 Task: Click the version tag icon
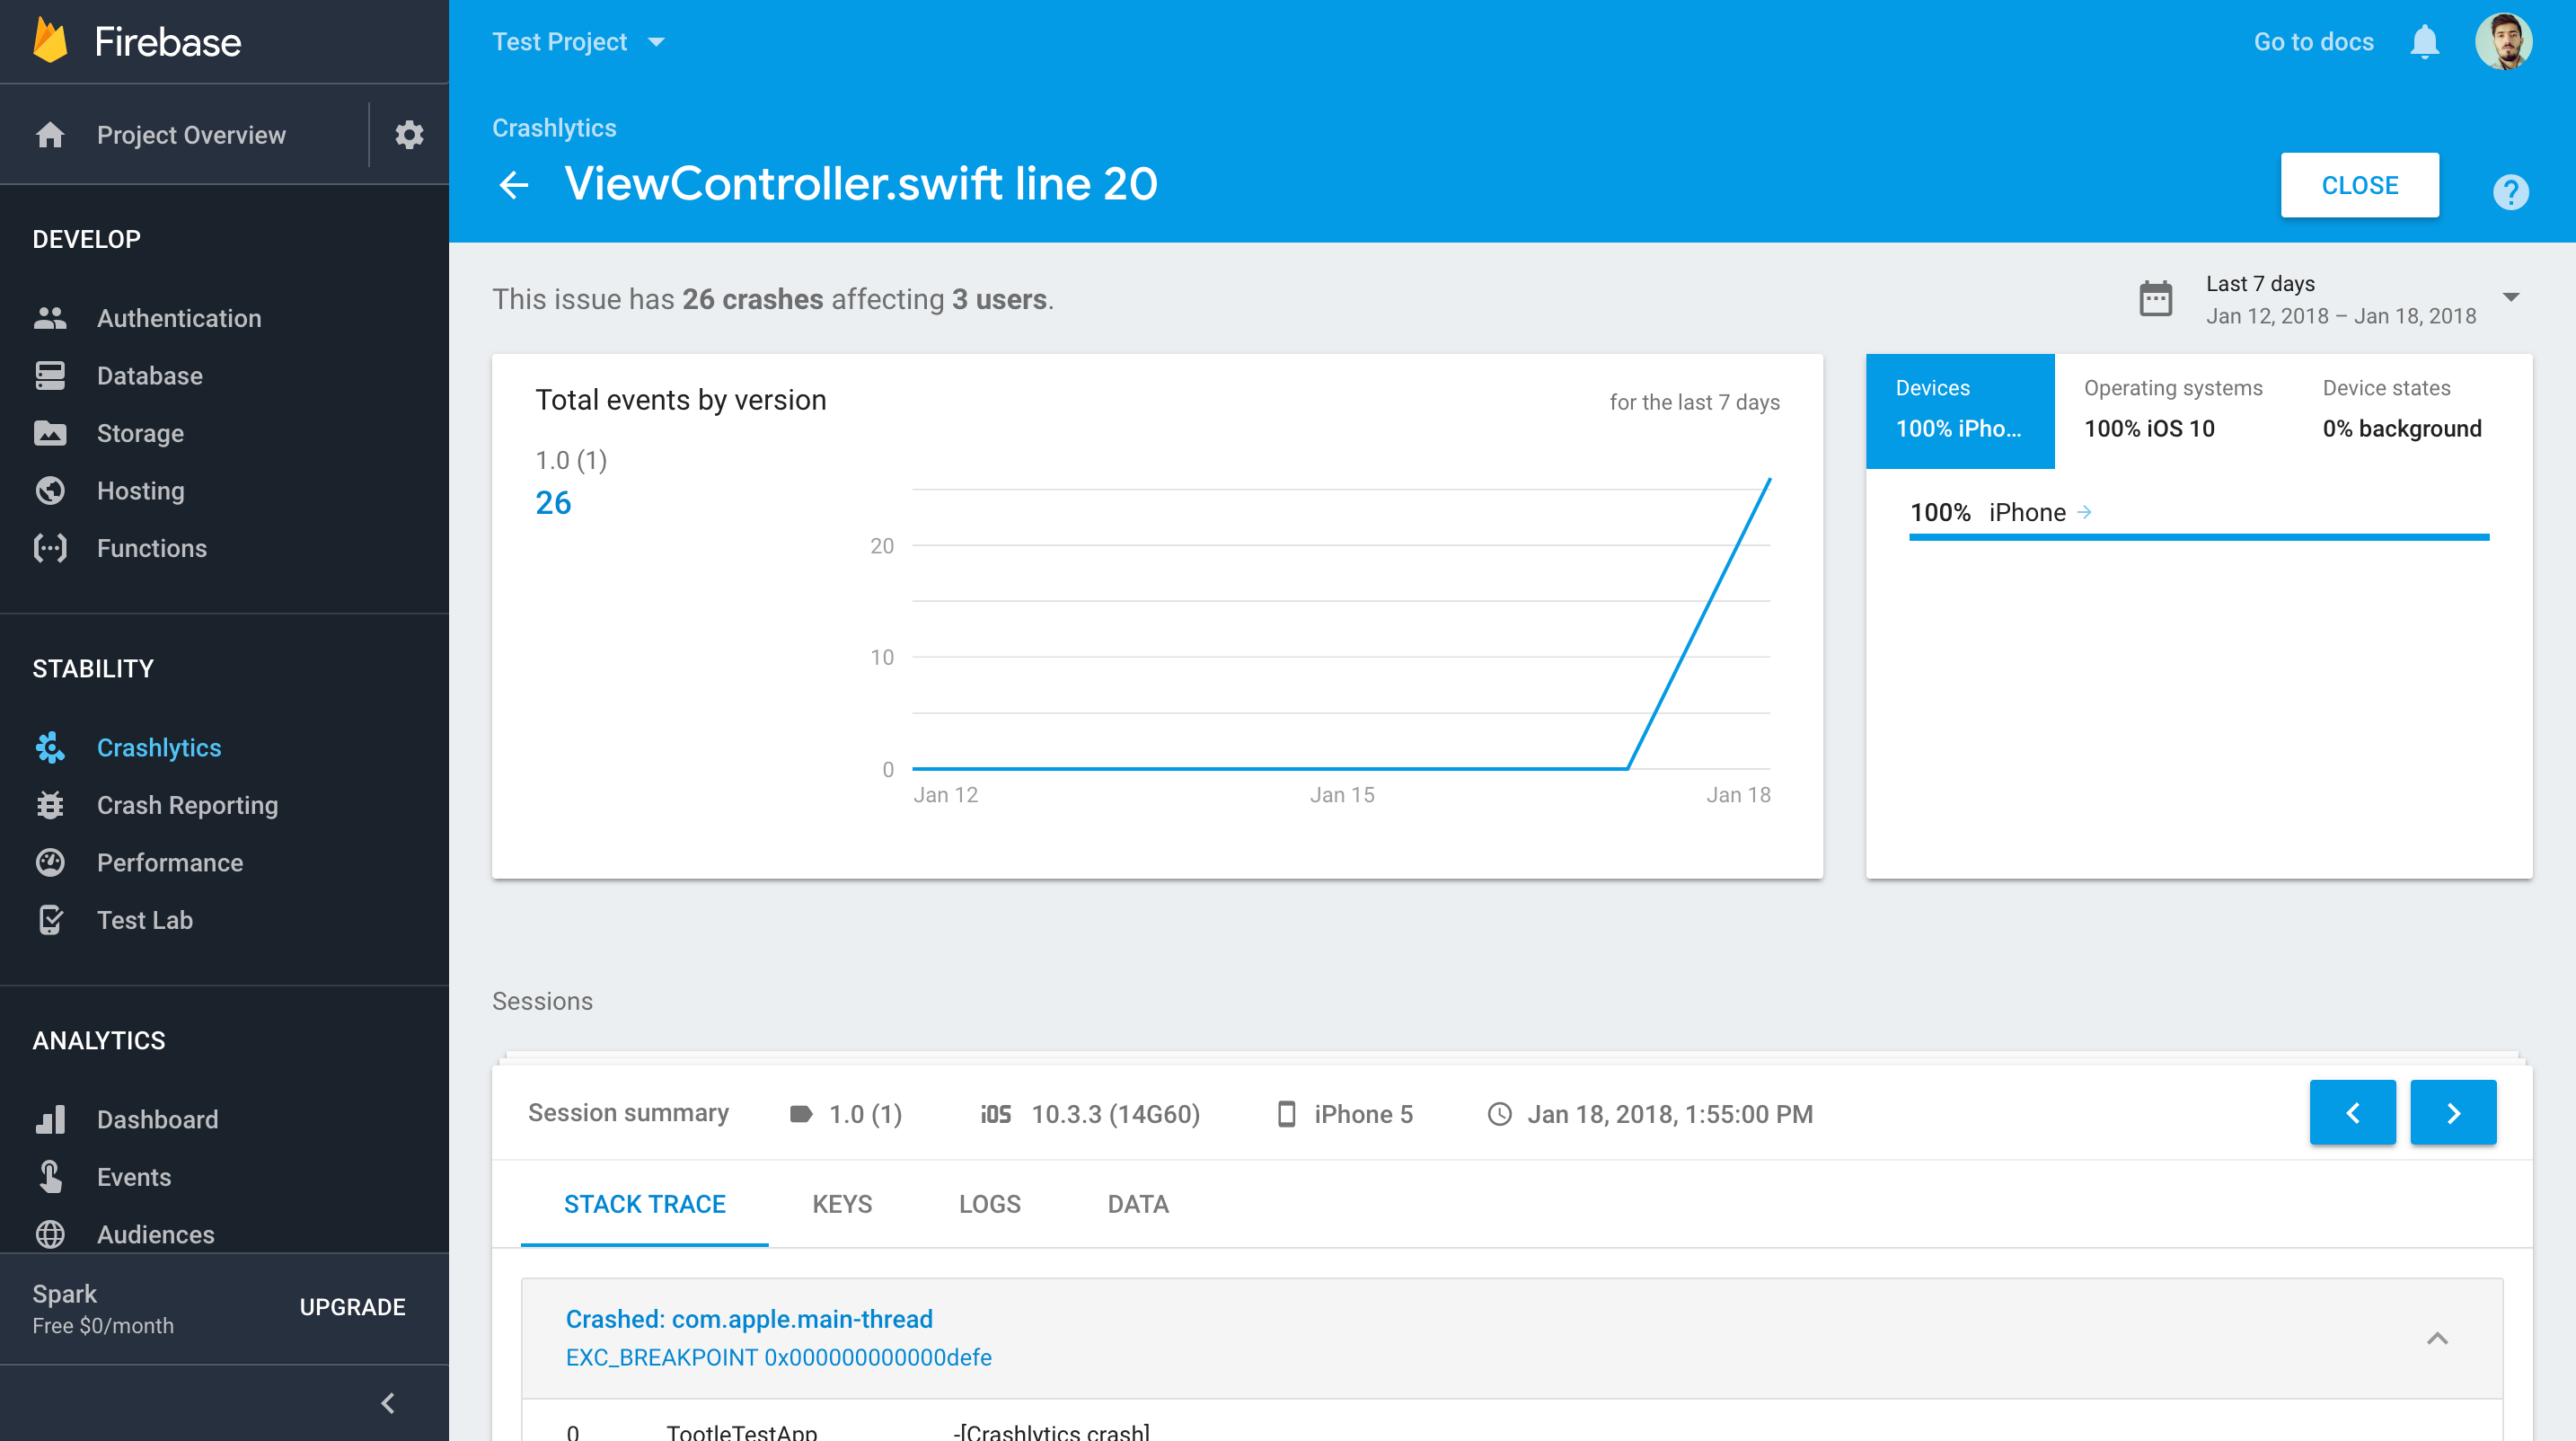pos(800,1113)
